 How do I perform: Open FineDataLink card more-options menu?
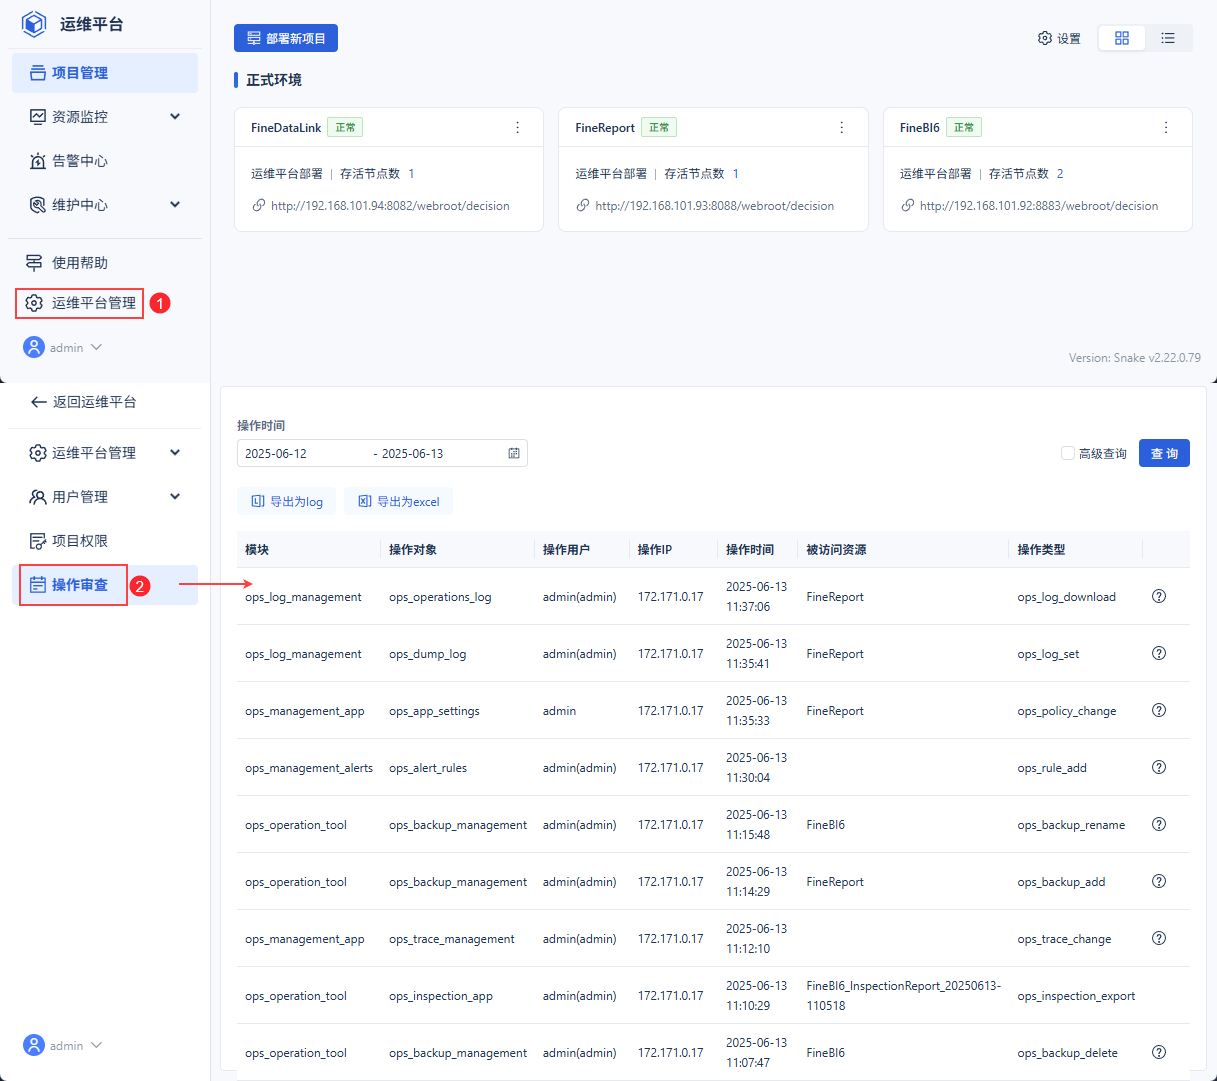point(517,127)
